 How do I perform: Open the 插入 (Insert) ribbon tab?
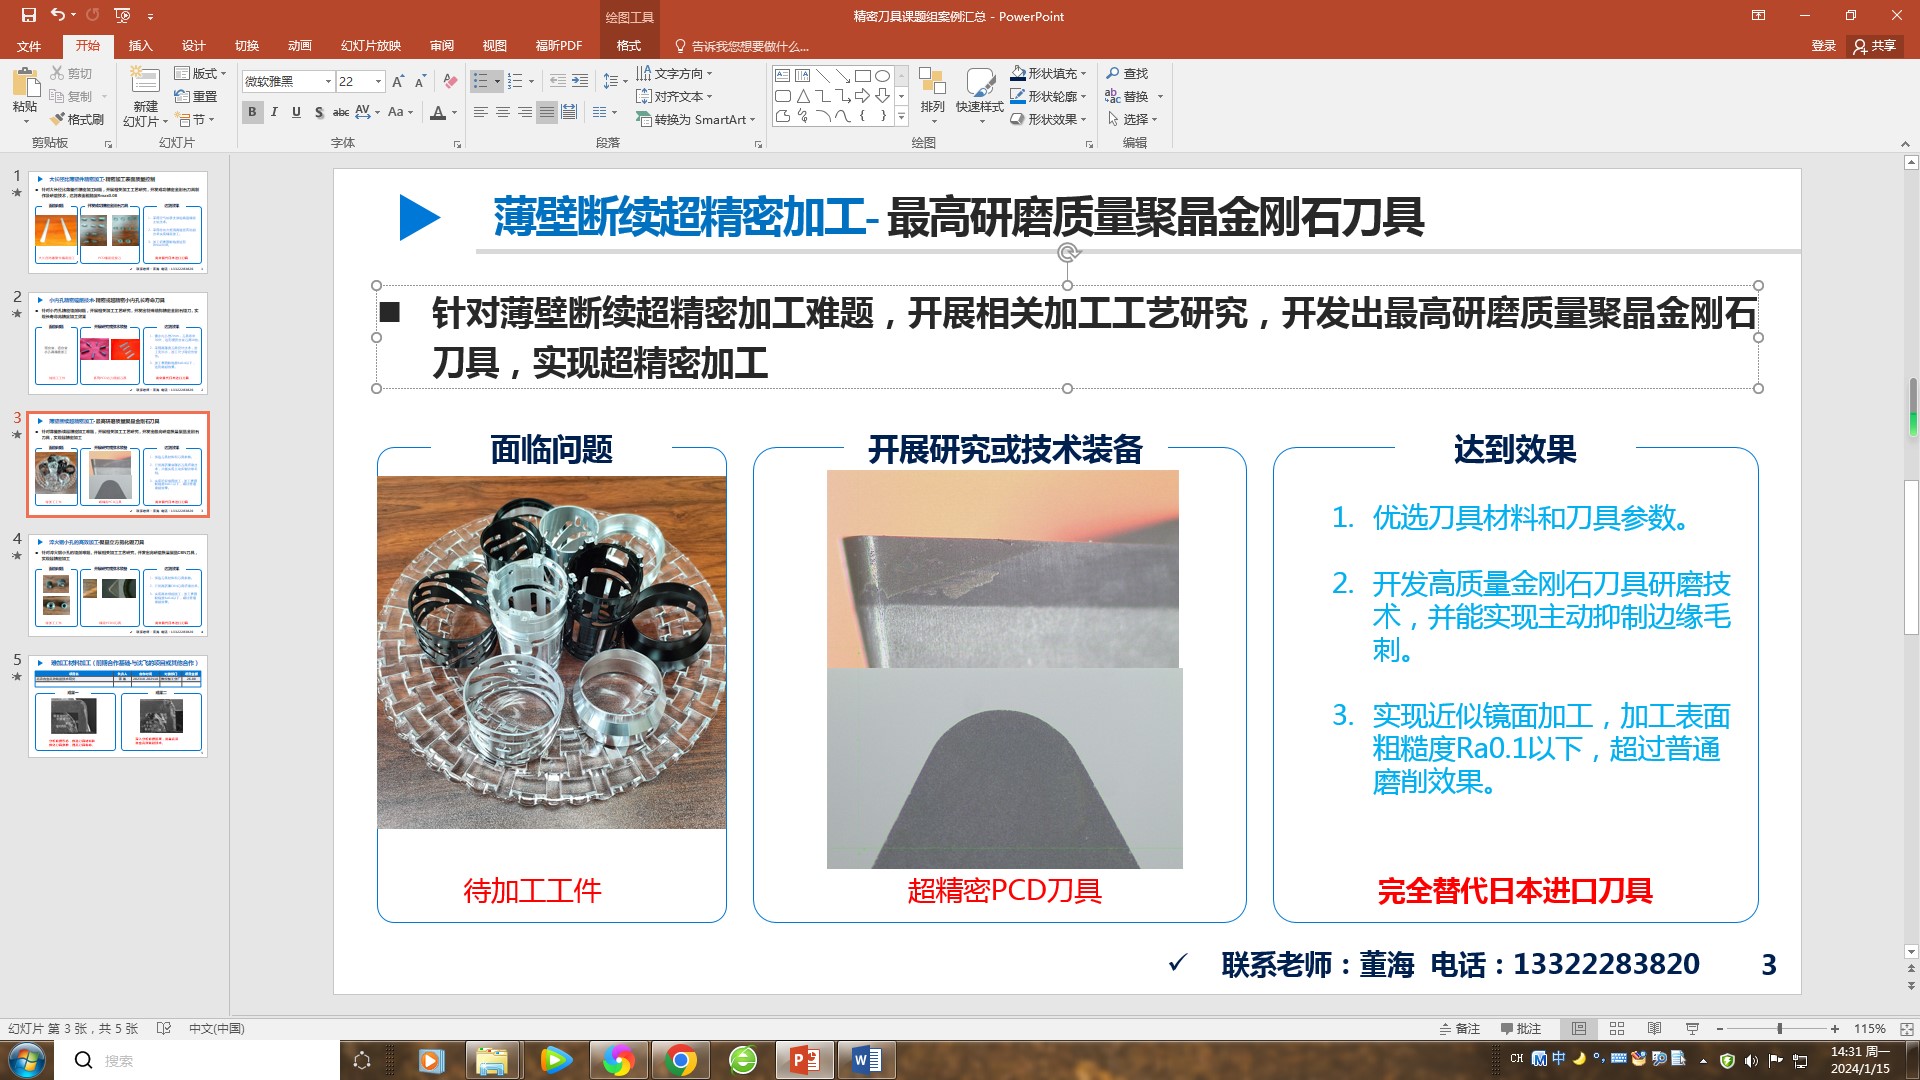point(140,45)
